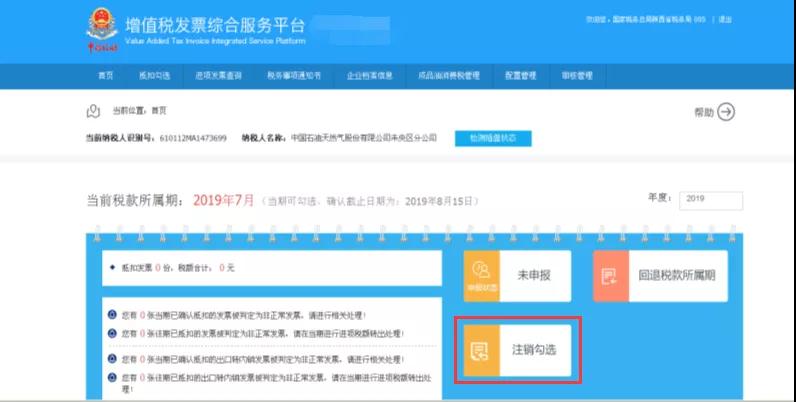The height and width of the screenshot is (402, 796).
Task: Open the 抵扣勾选 navigation tab
Action: click(154, 76)
